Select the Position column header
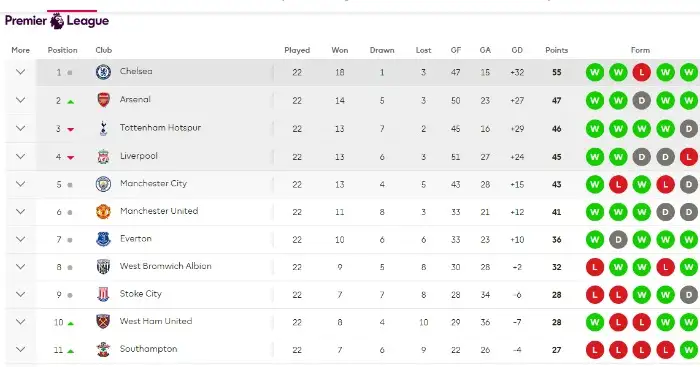 tap(62, 50)
